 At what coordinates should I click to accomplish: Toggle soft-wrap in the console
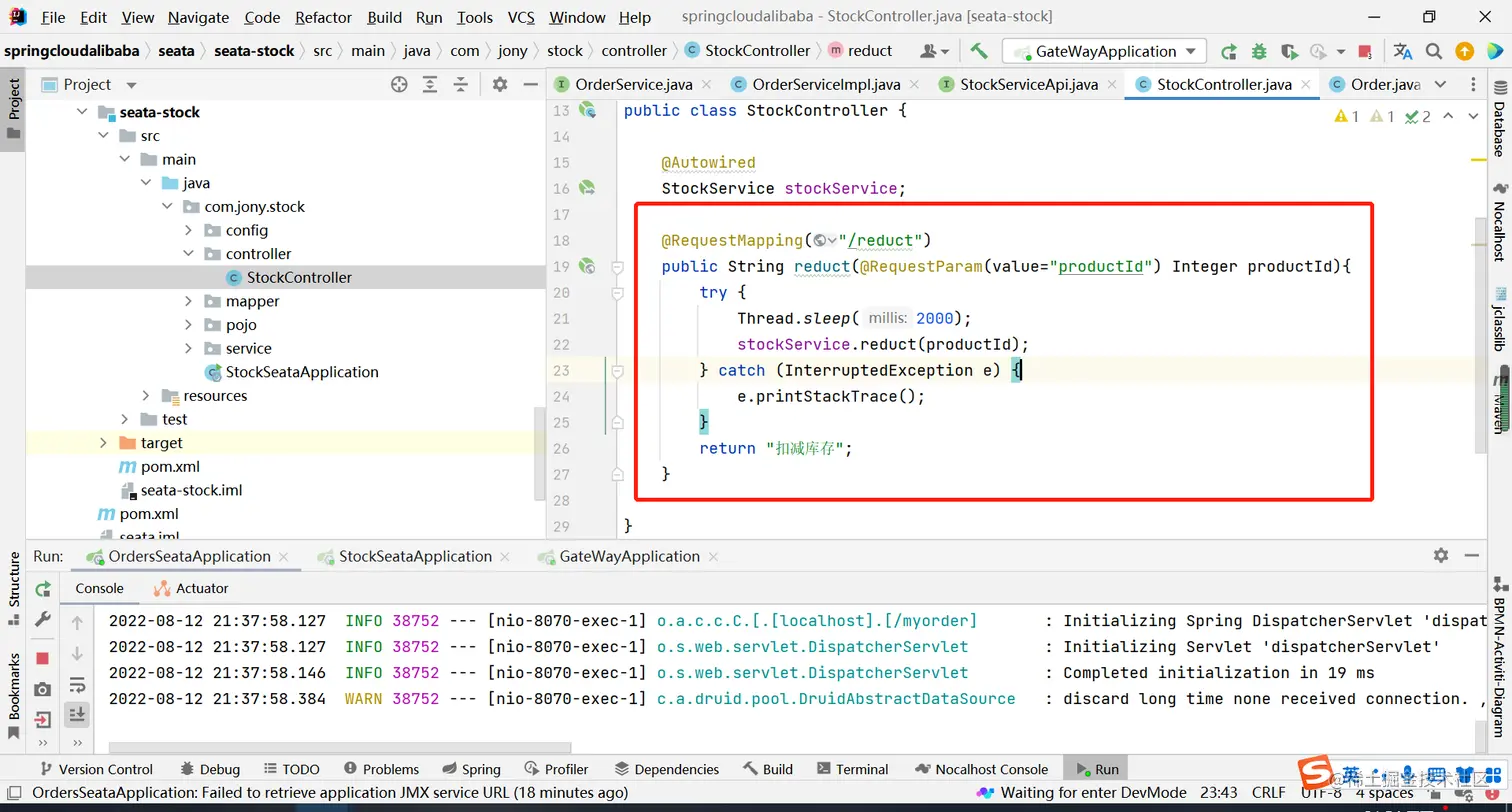click(77, 685)
